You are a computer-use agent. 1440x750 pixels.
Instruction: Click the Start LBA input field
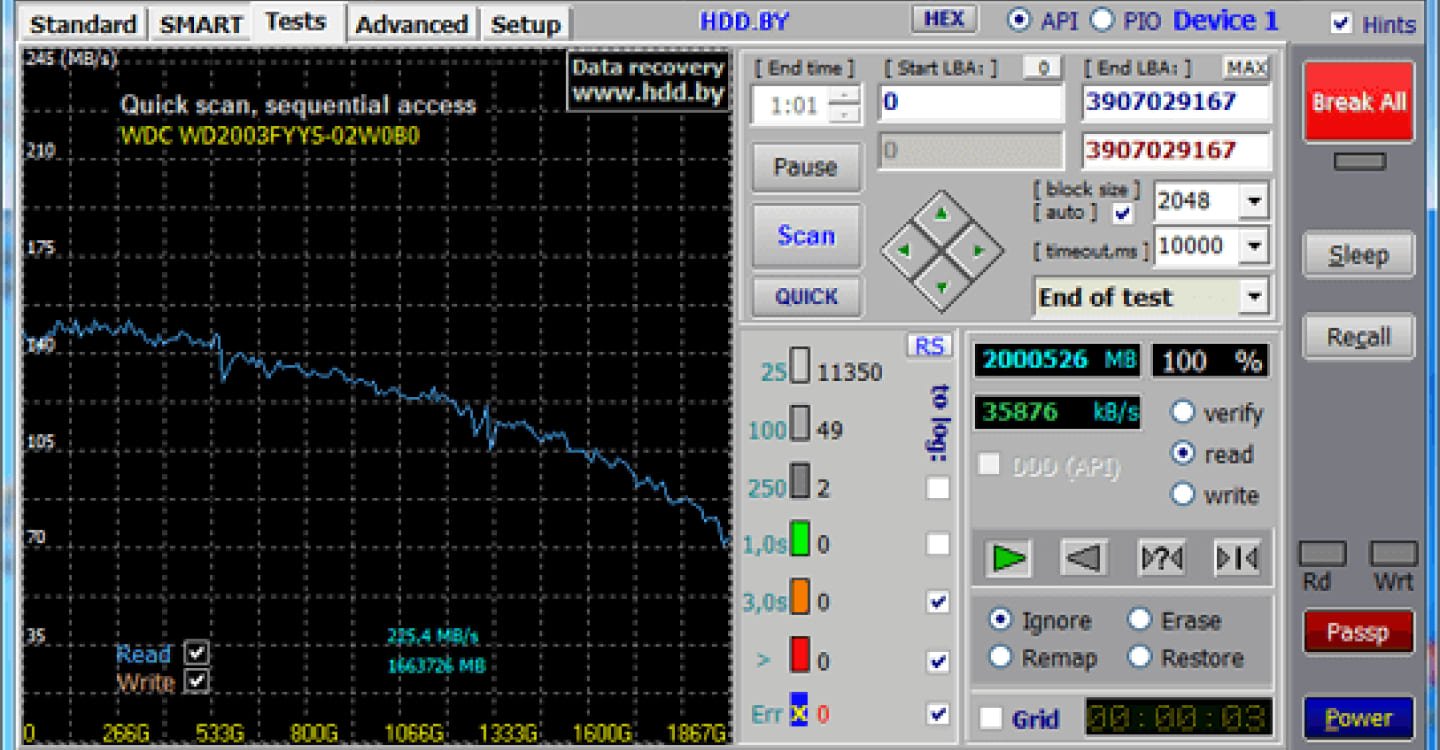(971, 102)
